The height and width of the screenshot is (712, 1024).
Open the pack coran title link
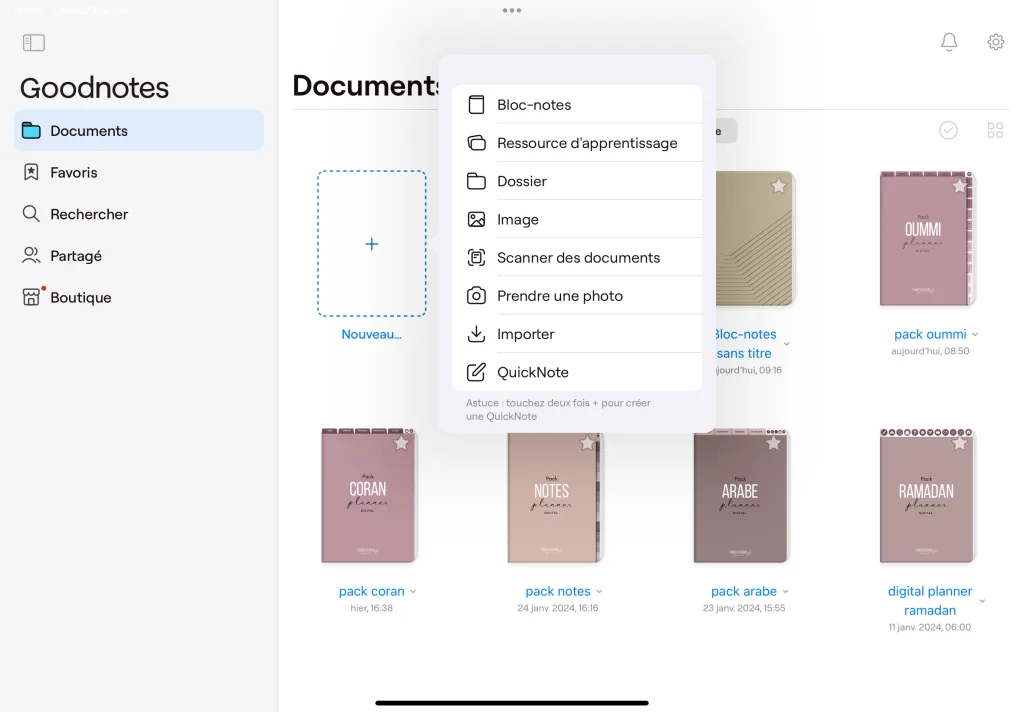372,591
